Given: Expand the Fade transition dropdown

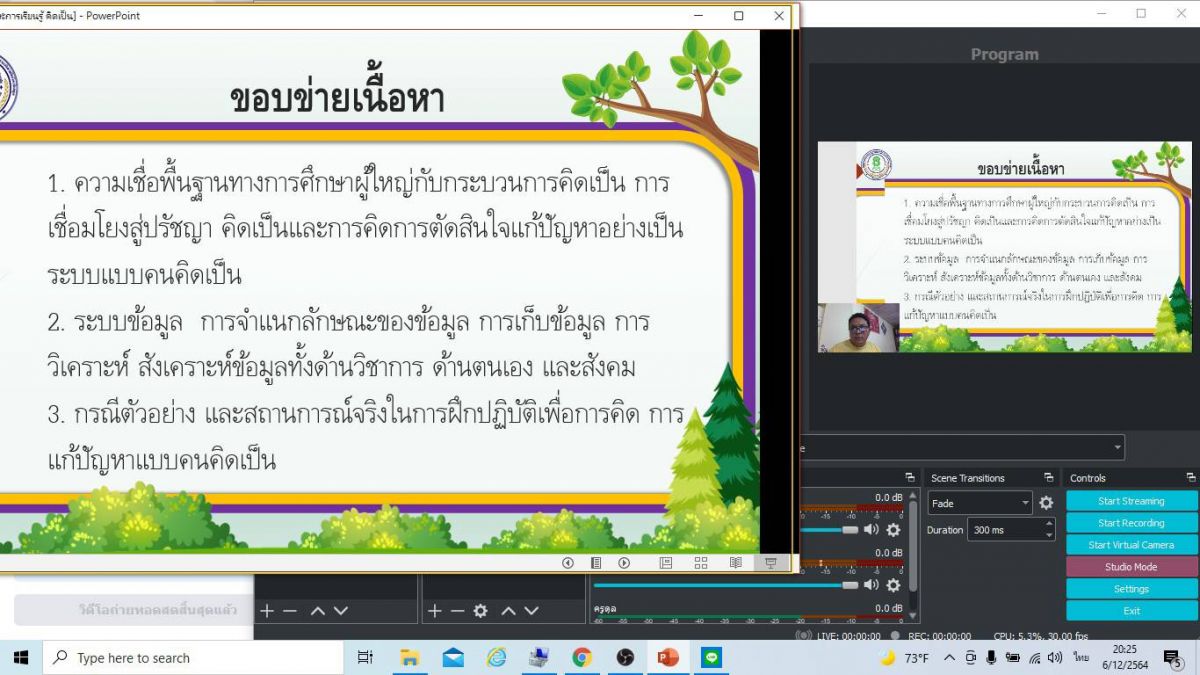Looking at the screenshot, I should click(1025, 504).
